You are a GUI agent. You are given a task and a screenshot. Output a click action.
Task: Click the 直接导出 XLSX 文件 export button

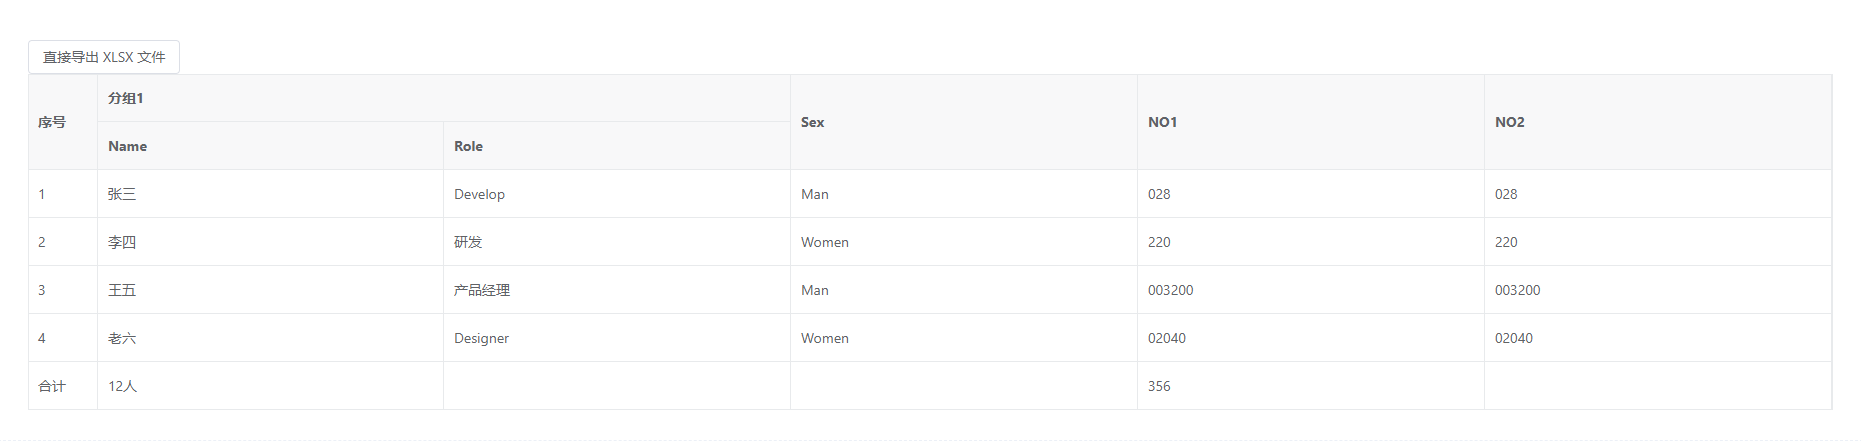104,57
